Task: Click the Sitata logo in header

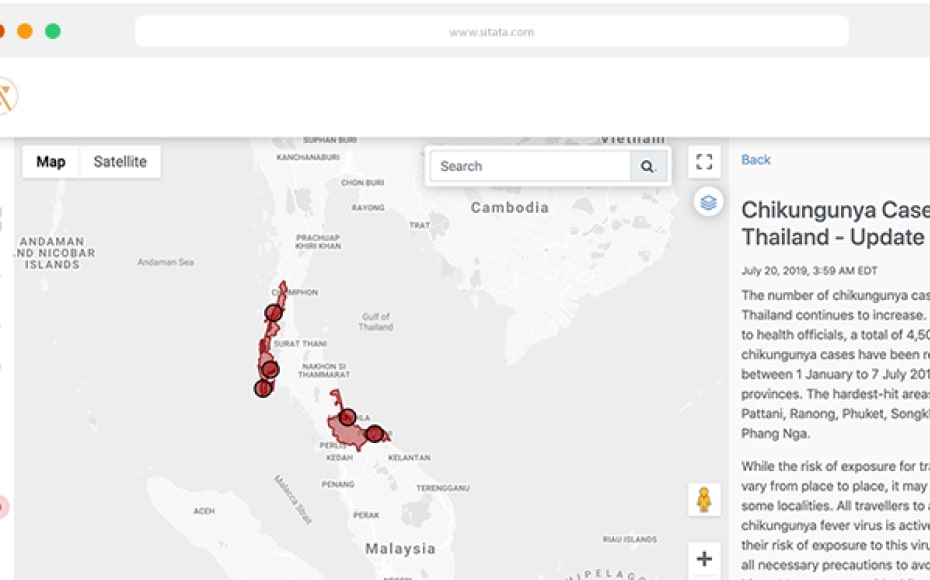Action: [6, 96]
